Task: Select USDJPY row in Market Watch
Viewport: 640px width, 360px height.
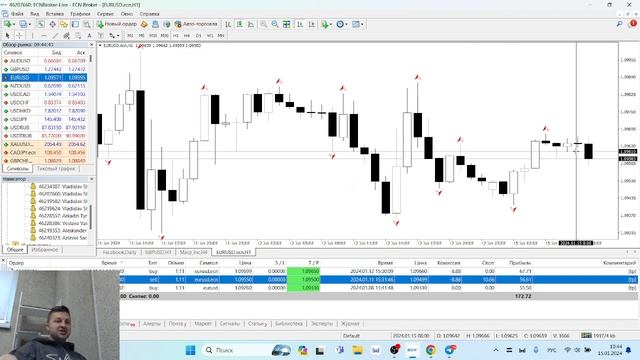Action: [44, 119]
